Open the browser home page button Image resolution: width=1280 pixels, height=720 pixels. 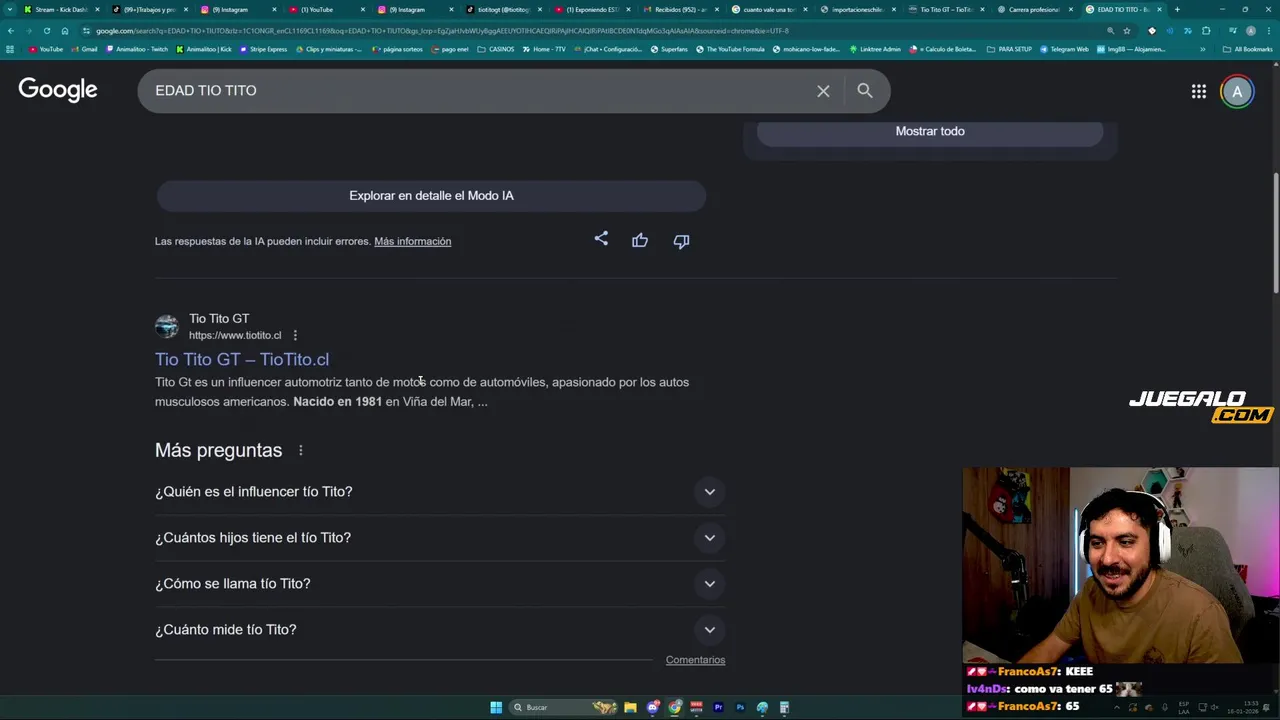coord(65,31)
